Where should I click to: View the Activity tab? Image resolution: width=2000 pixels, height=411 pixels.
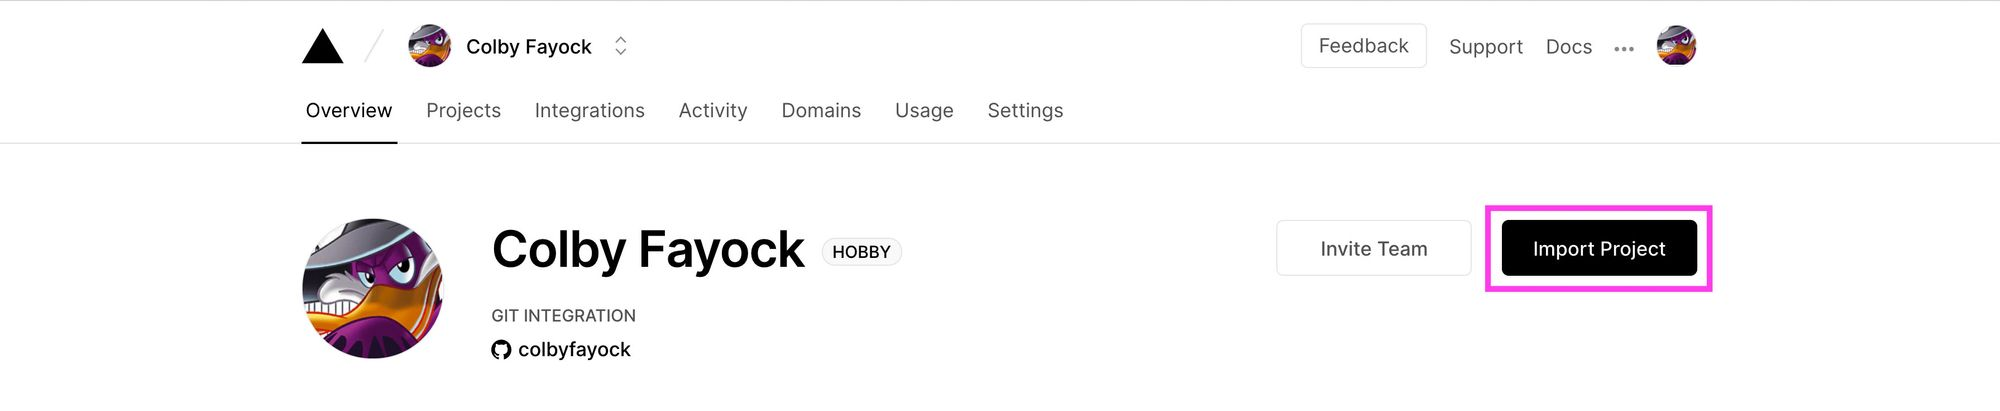[x=713, y=110]
